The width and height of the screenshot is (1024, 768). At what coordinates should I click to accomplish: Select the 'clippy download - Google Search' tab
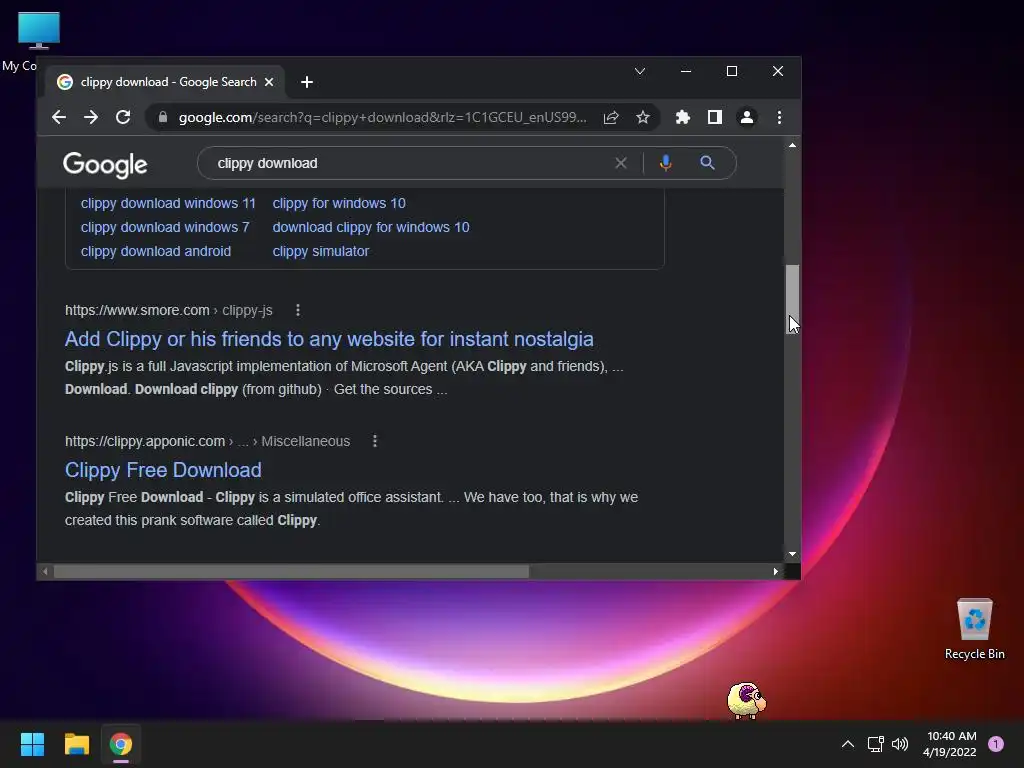165,82
